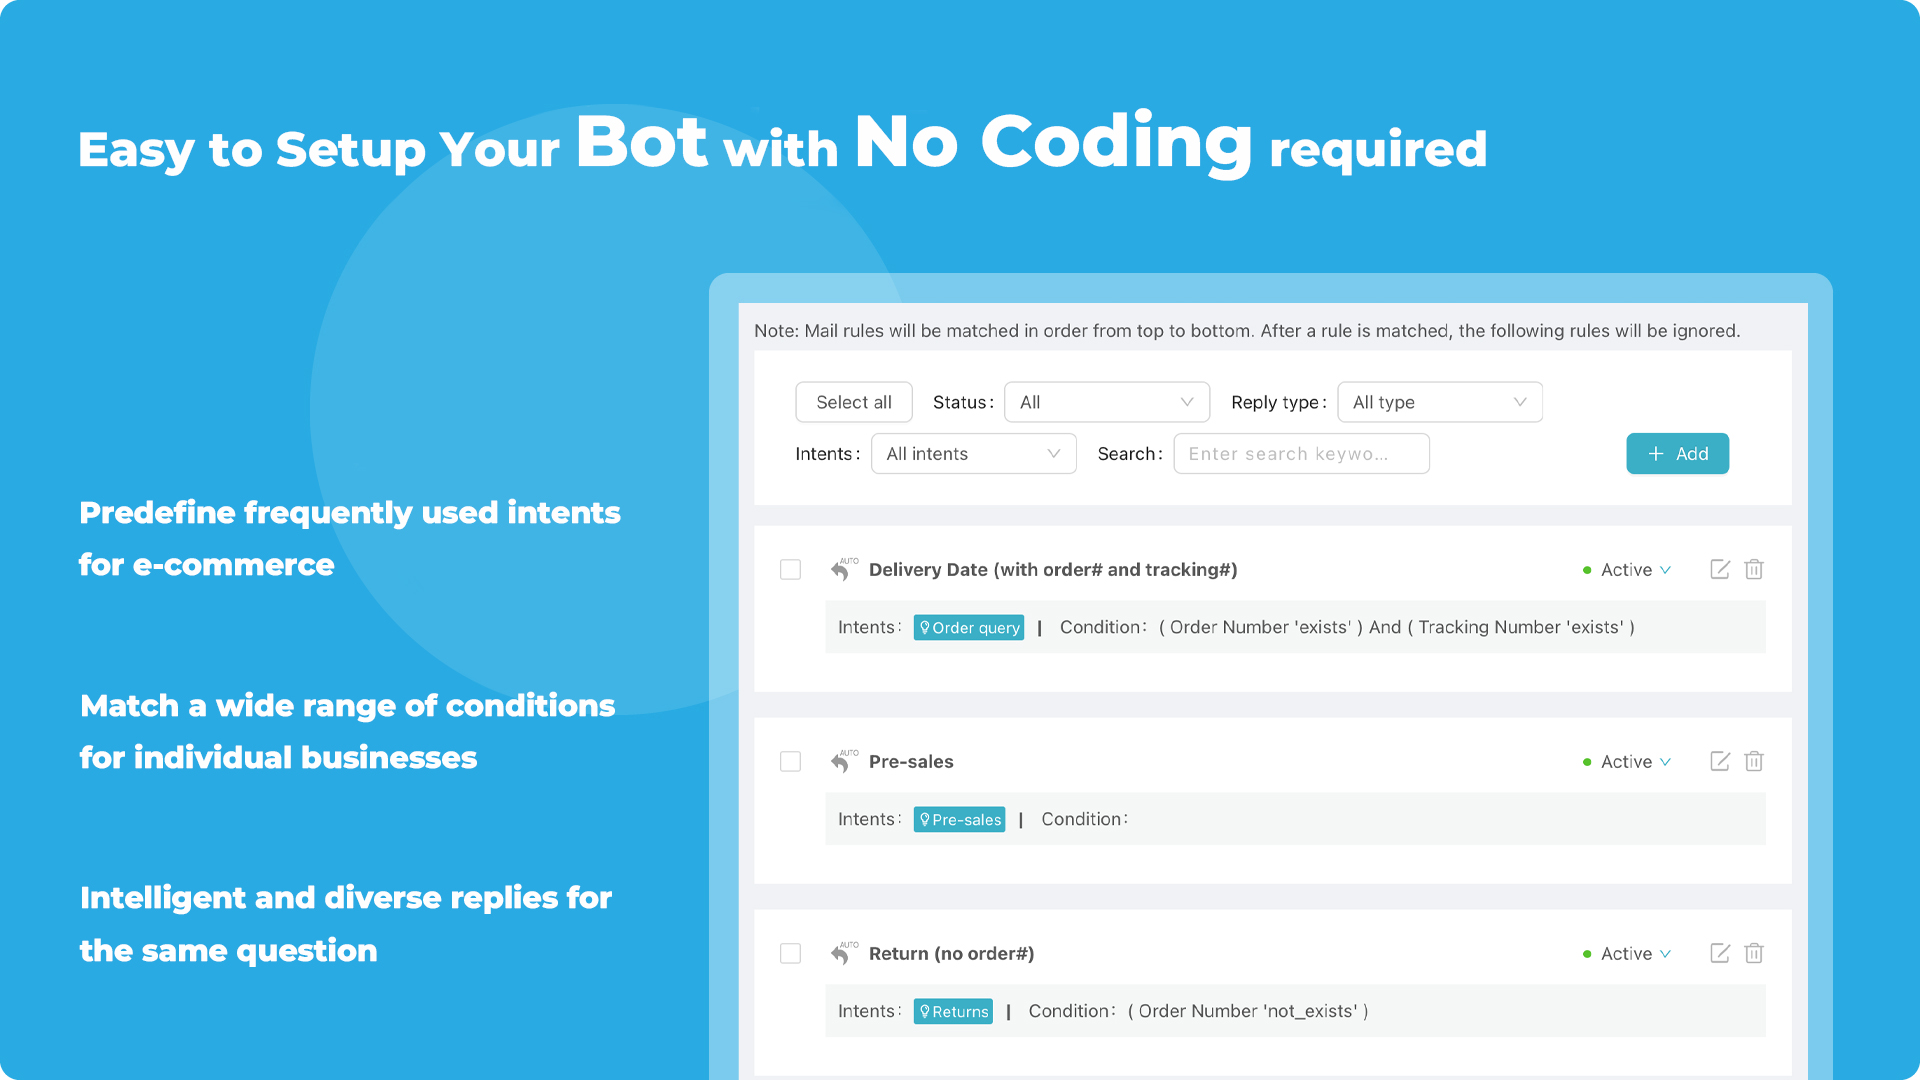
Task: Delete the Delivery Date rule
Action: [x=1754, y=569]
